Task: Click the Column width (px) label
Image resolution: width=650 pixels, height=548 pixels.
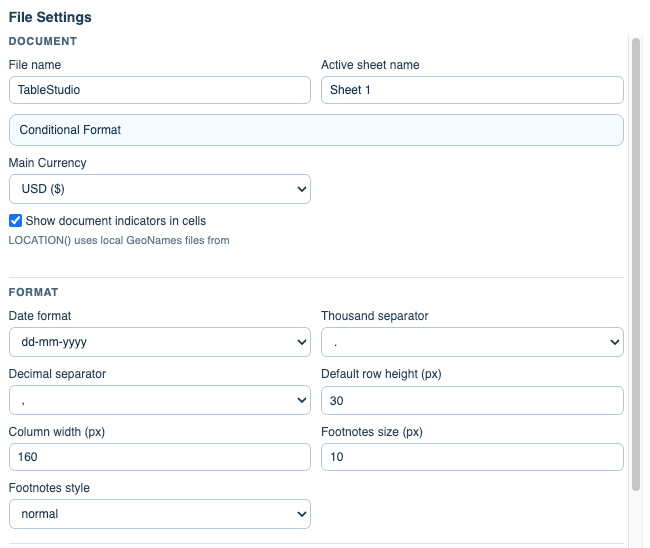Action: 57,432
